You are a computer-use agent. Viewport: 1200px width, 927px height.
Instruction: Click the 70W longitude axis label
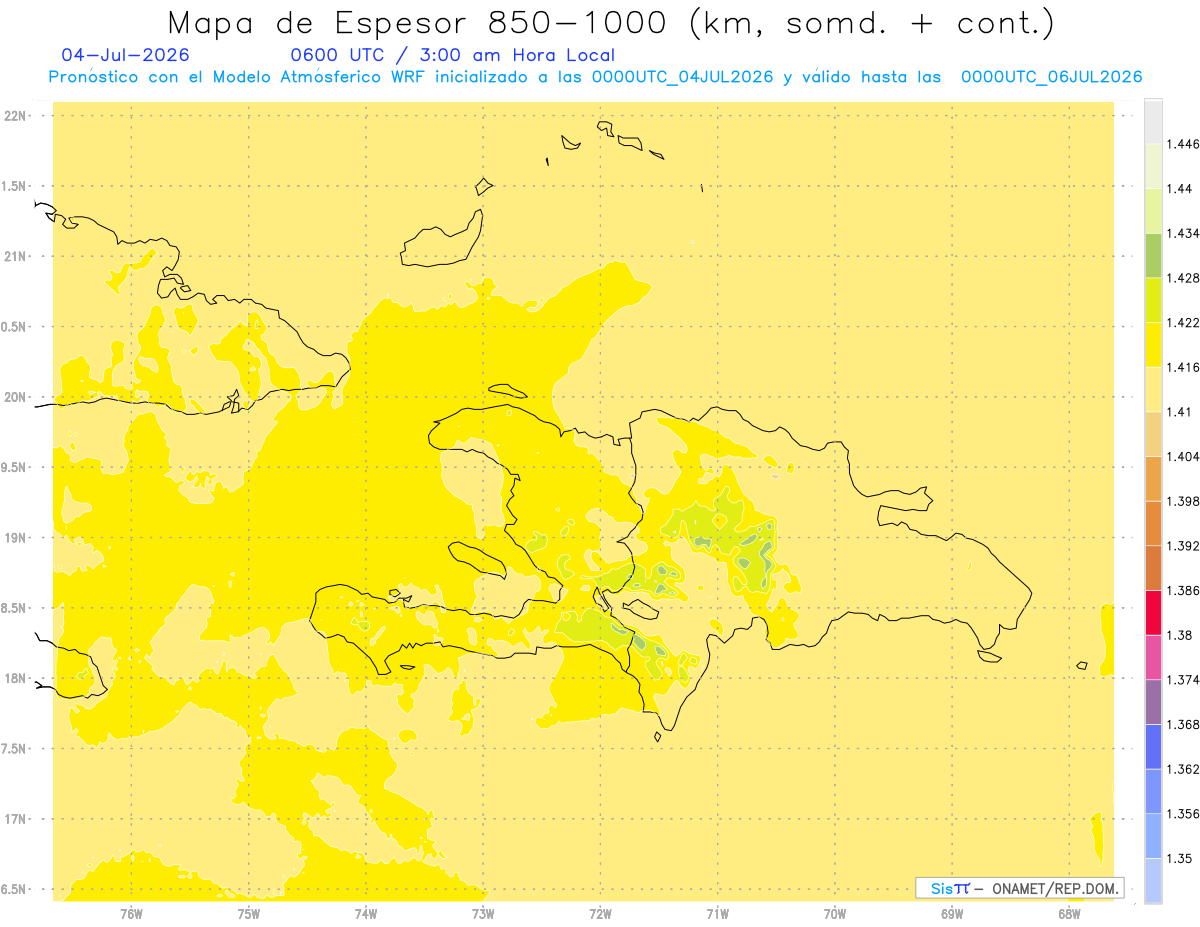coord(835,913)
